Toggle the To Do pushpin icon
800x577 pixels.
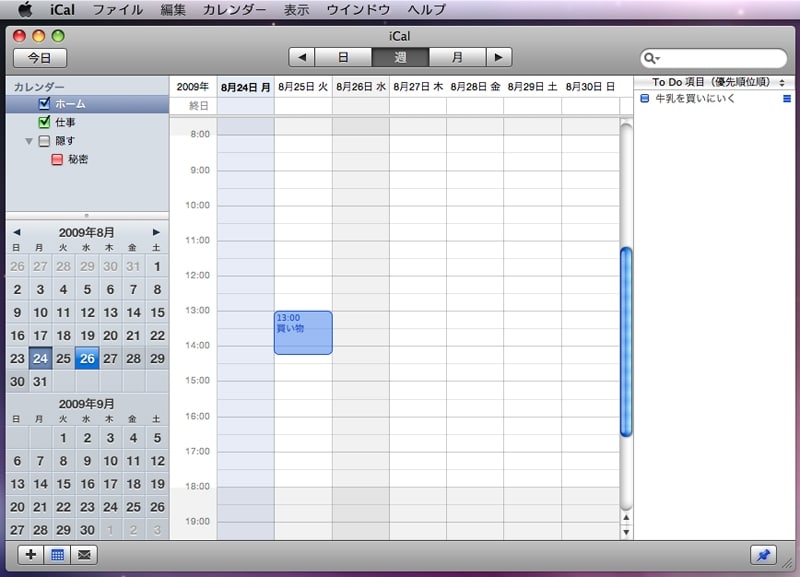763,555
